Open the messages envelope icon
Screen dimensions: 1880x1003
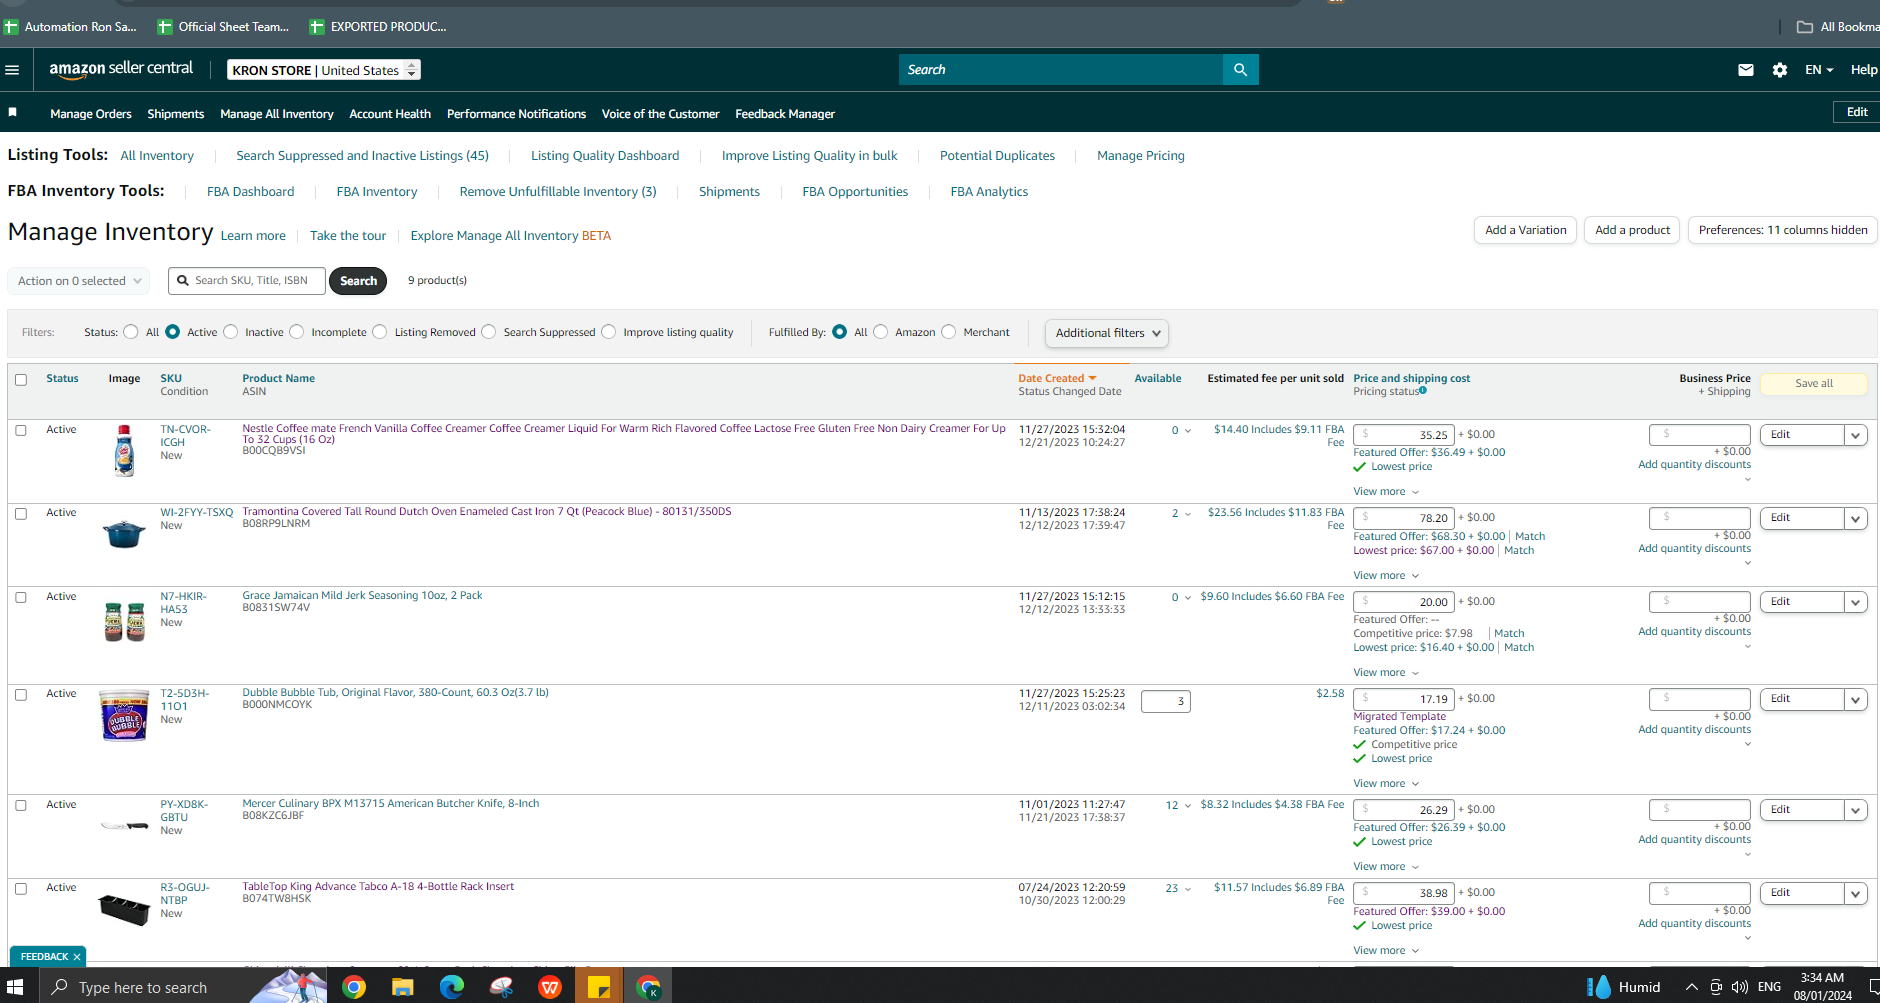coord(1746,70)
